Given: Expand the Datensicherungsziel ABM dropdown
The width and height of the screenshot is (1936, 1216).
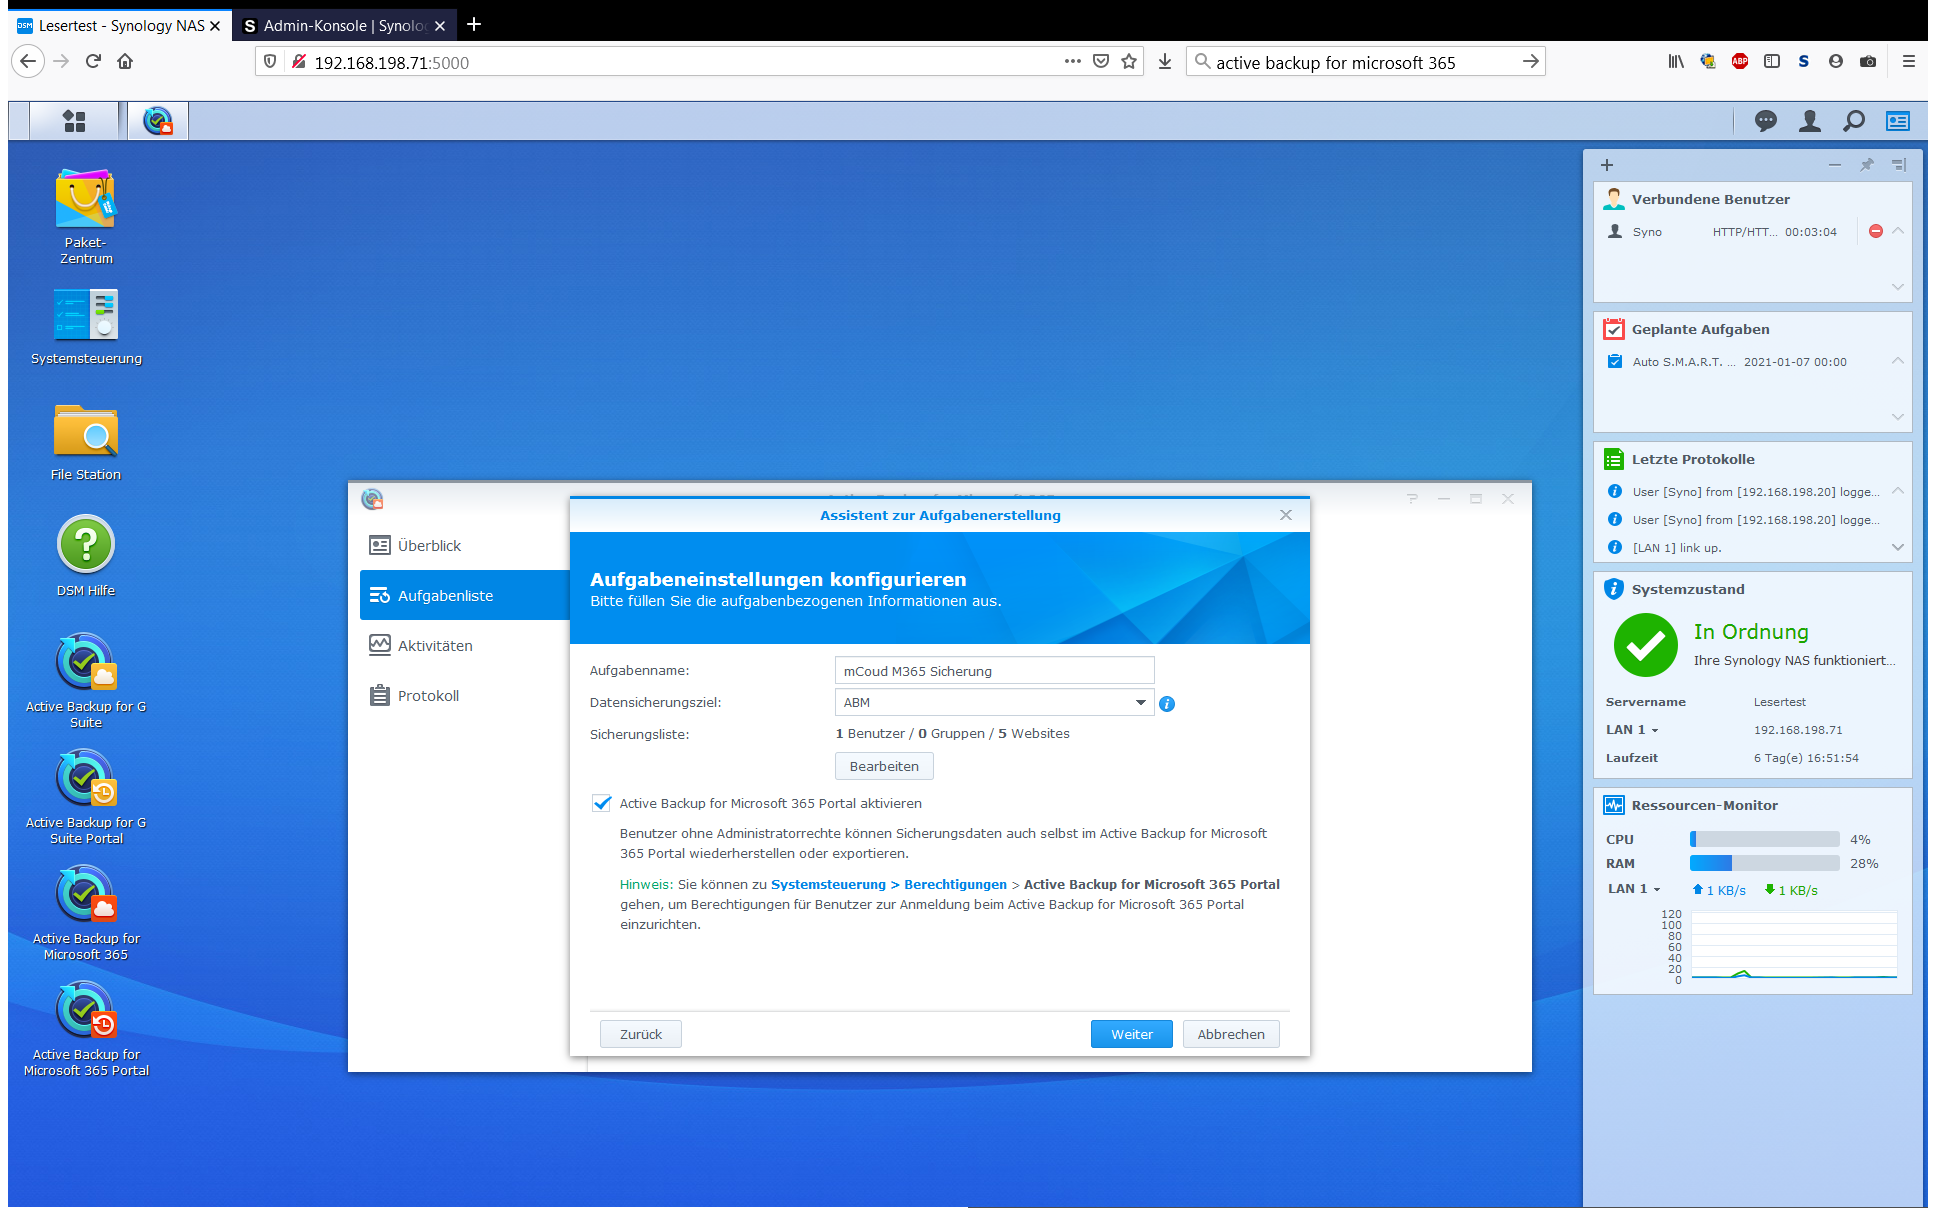Looking at the screenshot, I should point(1140,703).
